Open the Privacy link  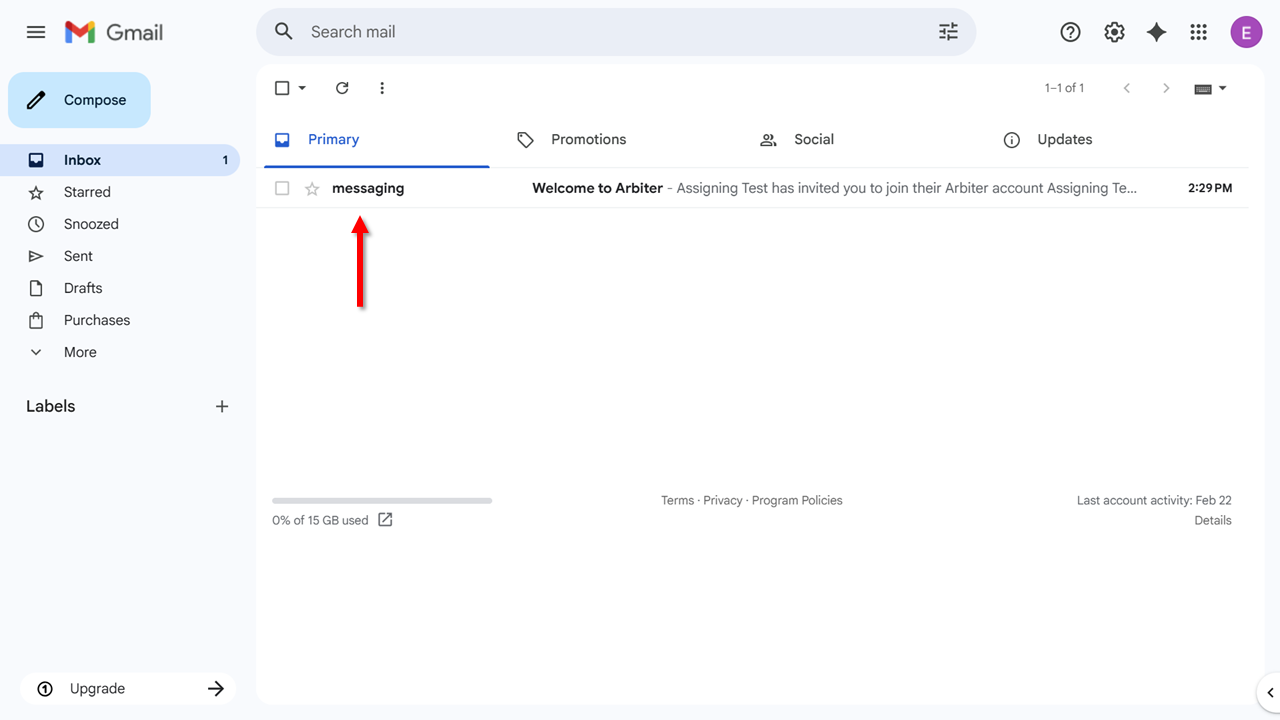click(723, 500)
